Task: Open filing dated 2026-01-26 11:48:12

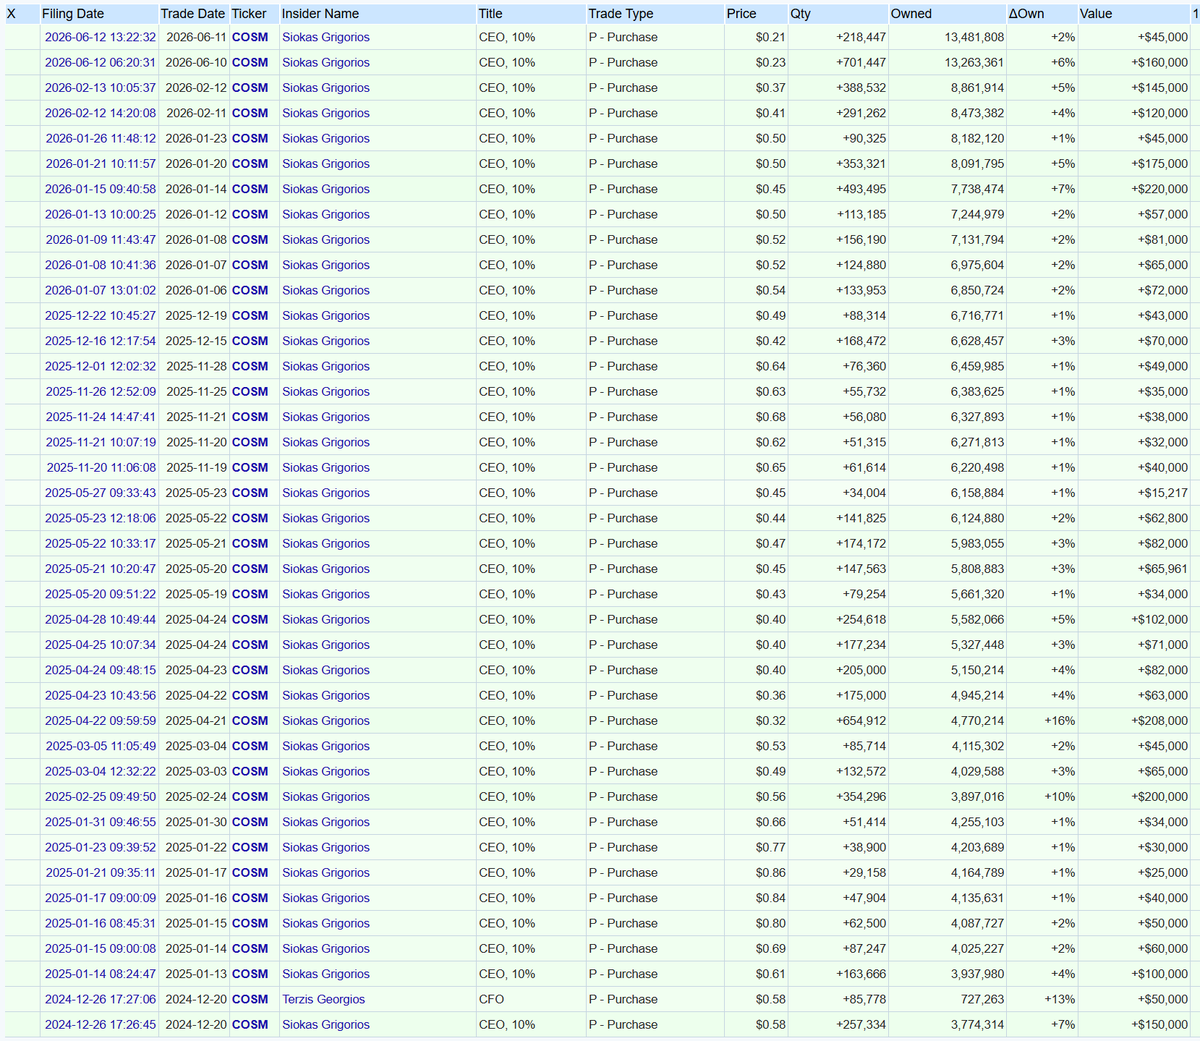Action: click(x=100, y=138)
